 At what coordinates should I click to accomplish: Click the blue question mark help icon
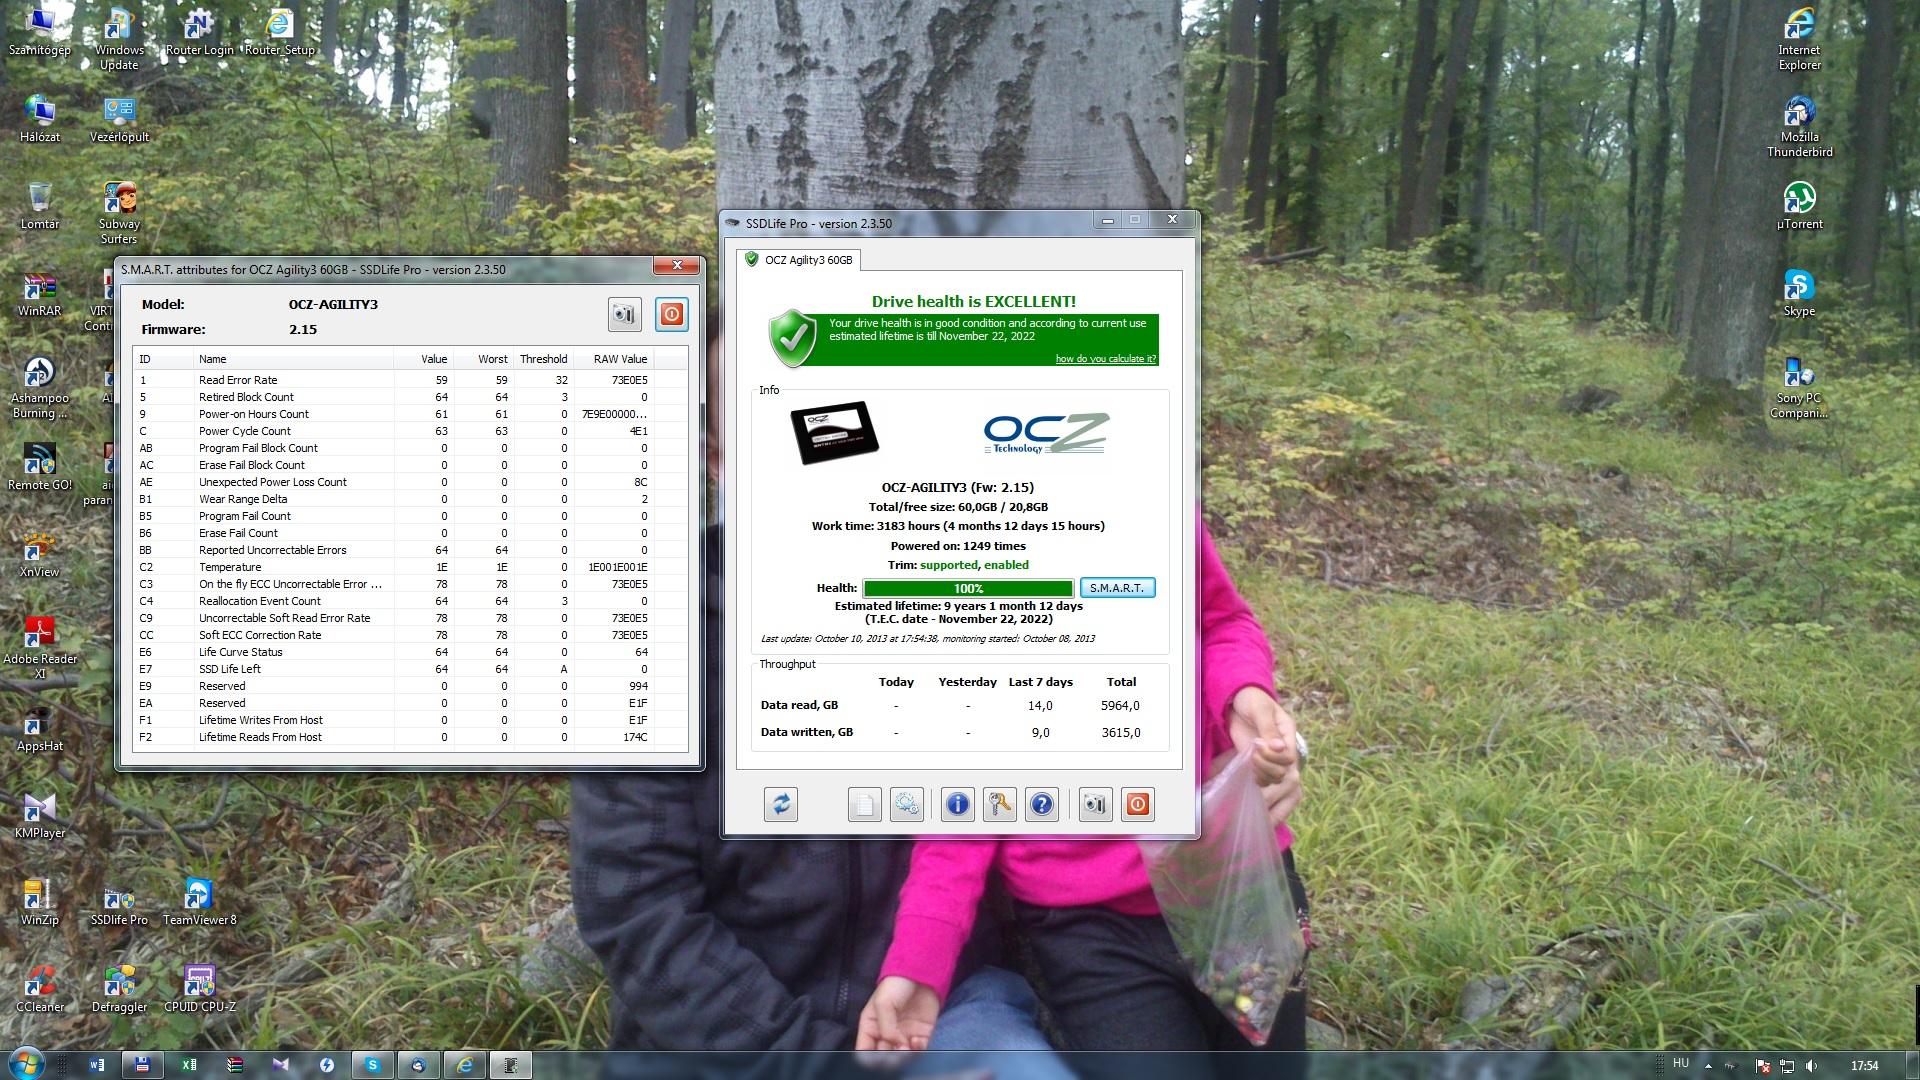[1041, 804]
